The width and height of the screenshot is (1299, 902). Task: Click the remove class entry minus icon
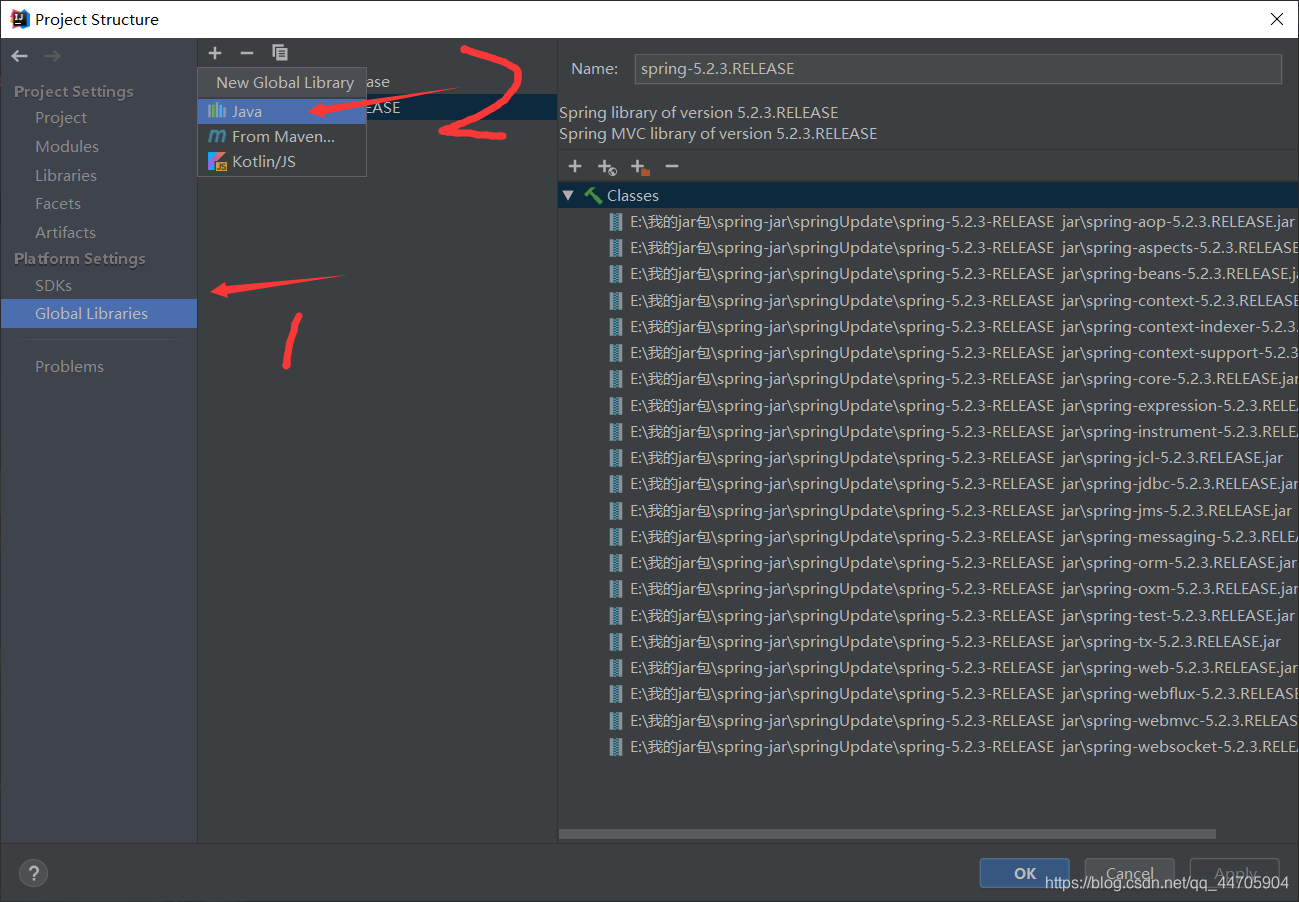[x=672, y=166]
